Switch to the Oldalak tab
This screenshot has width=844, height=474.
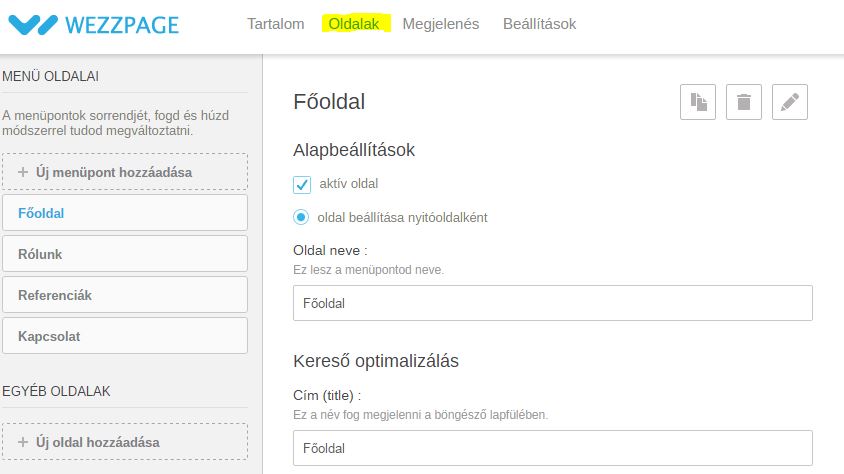point(354,24)
